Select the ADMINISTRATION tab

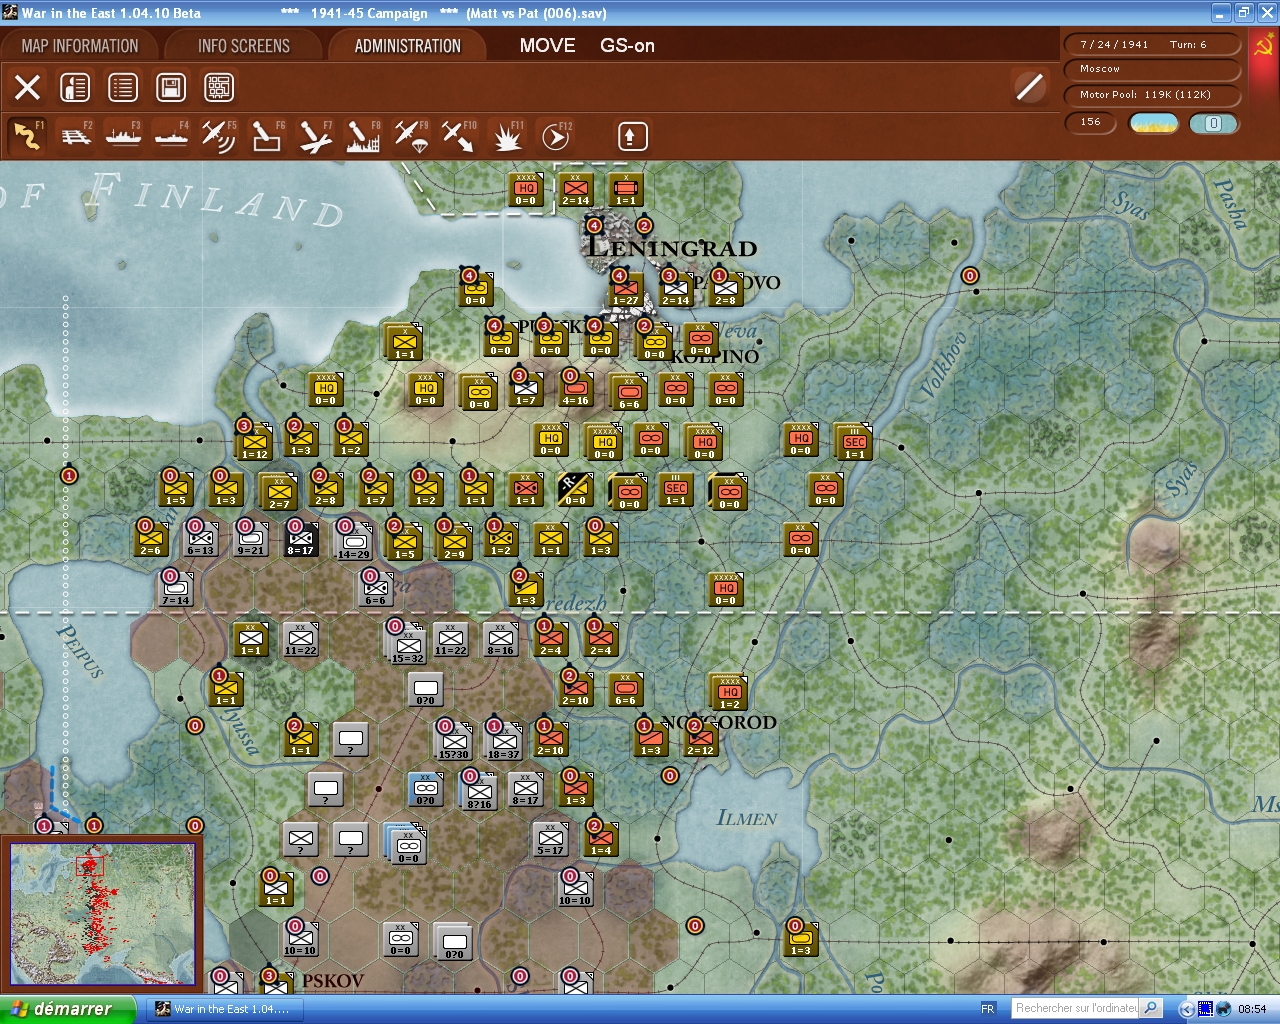pyautogui.click(x=407, y=46)
